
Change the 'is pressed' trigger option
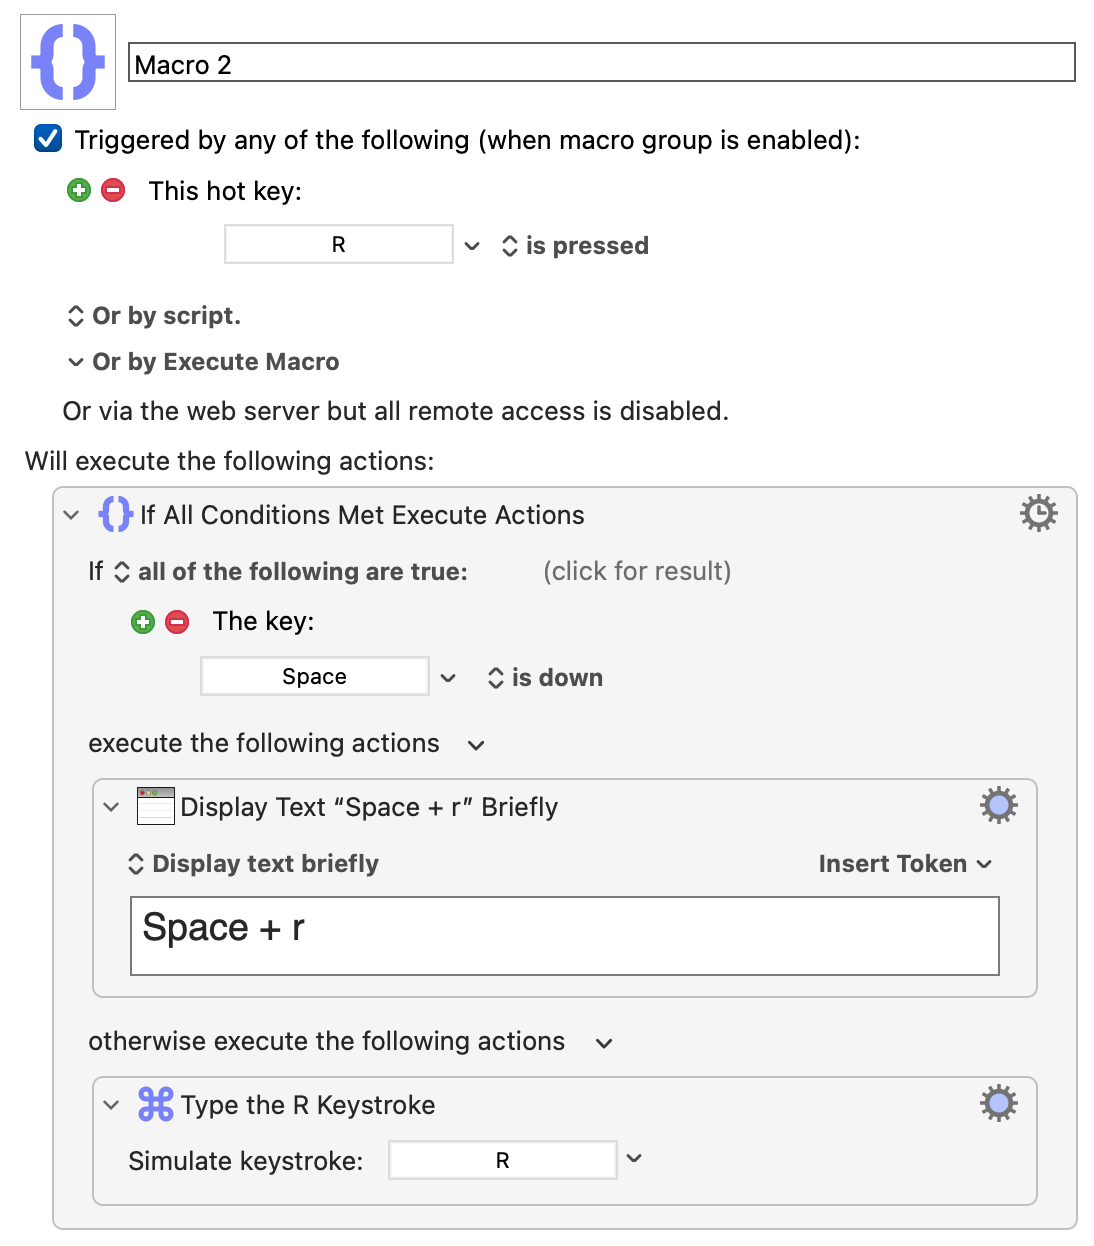point(575,246)
